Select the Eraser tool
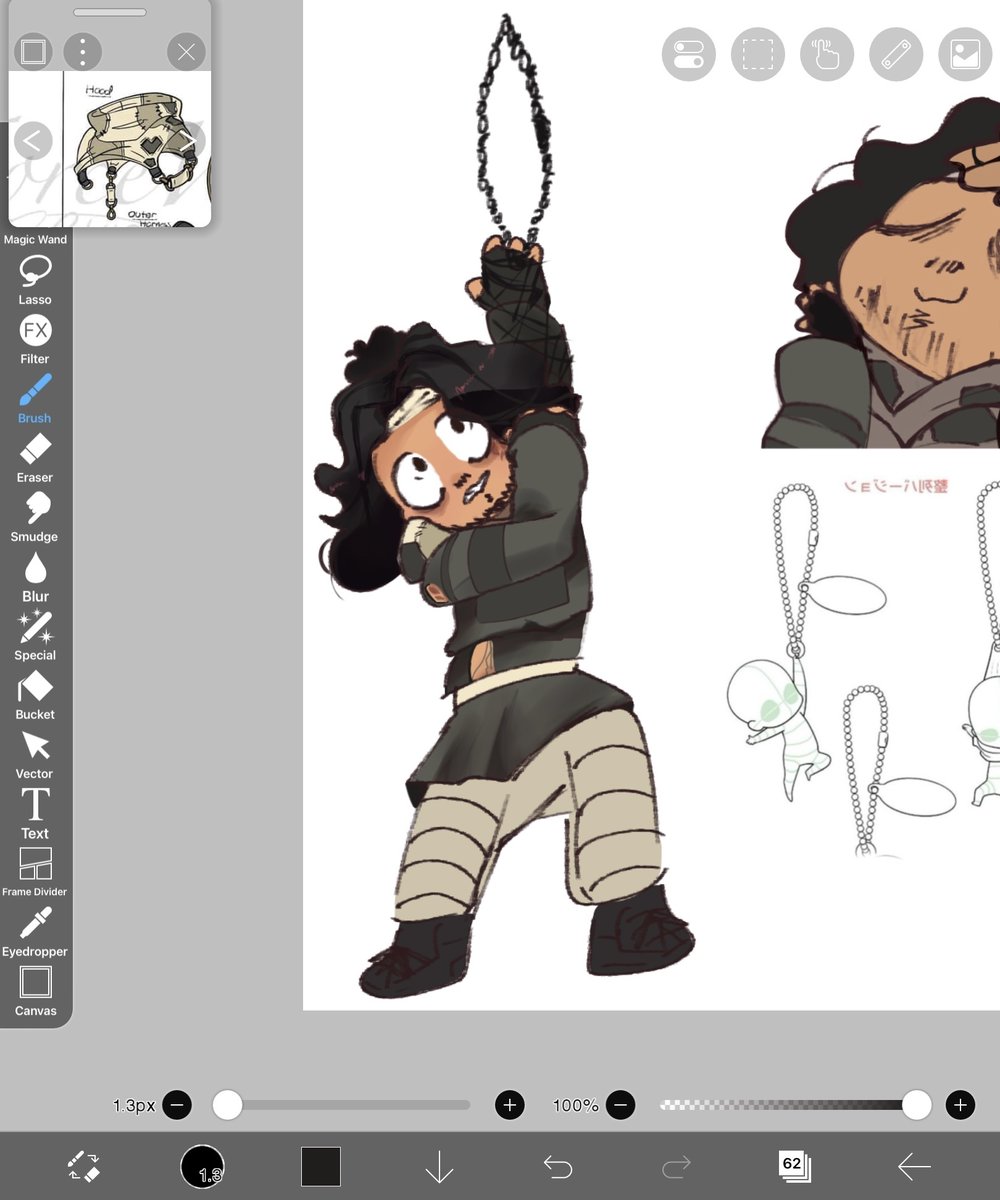Screen dimensions: 1000x1200 (35, 457)
